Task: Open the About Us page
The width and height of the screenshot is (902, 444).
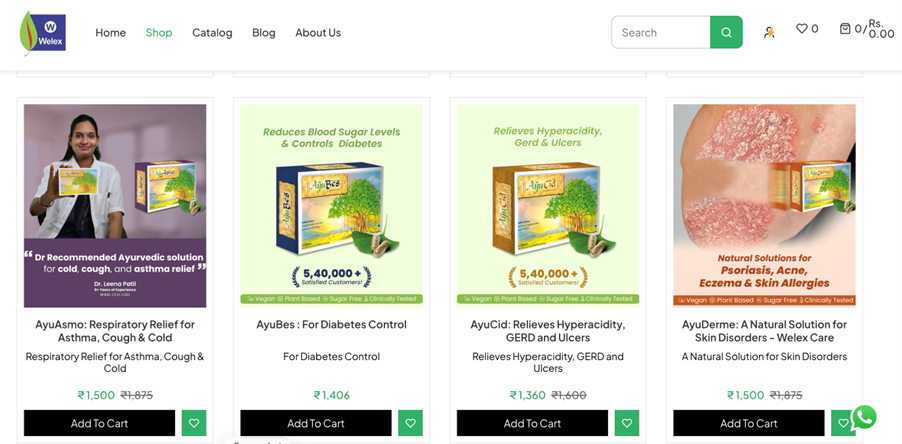Action: coord(318,33)
